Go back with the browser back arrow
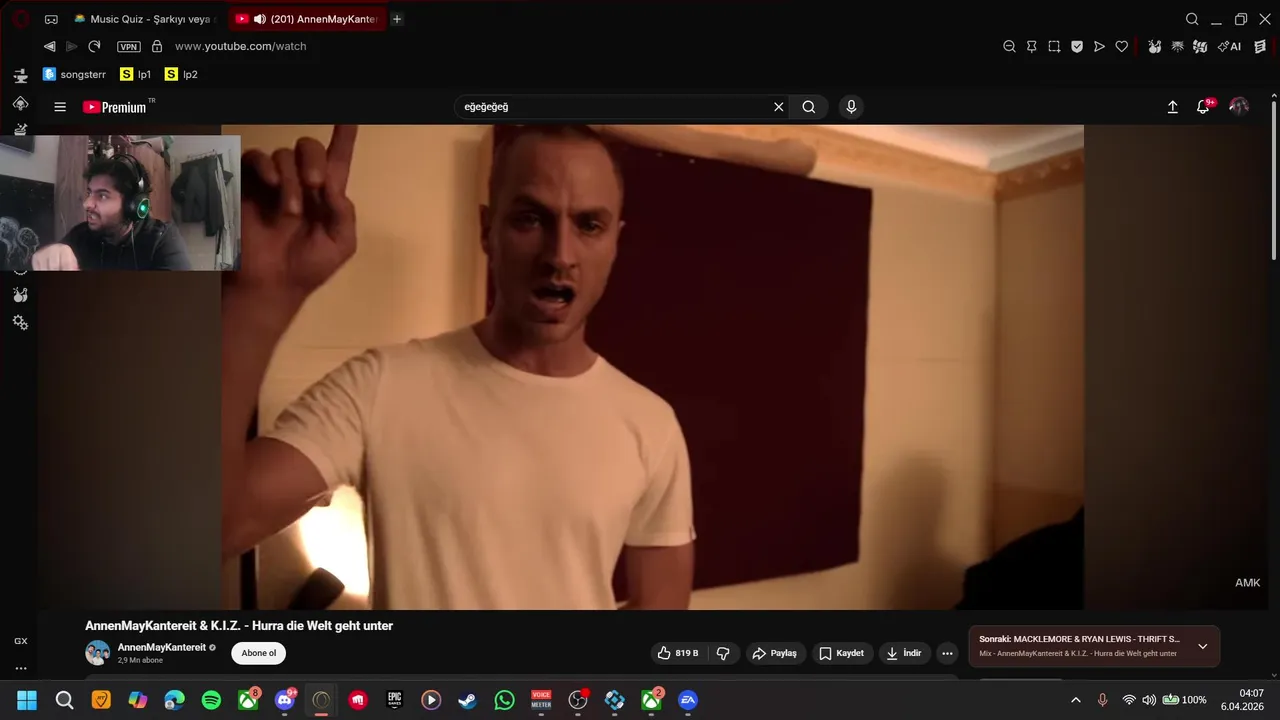 pyautogui.click(x=49, y=46)
